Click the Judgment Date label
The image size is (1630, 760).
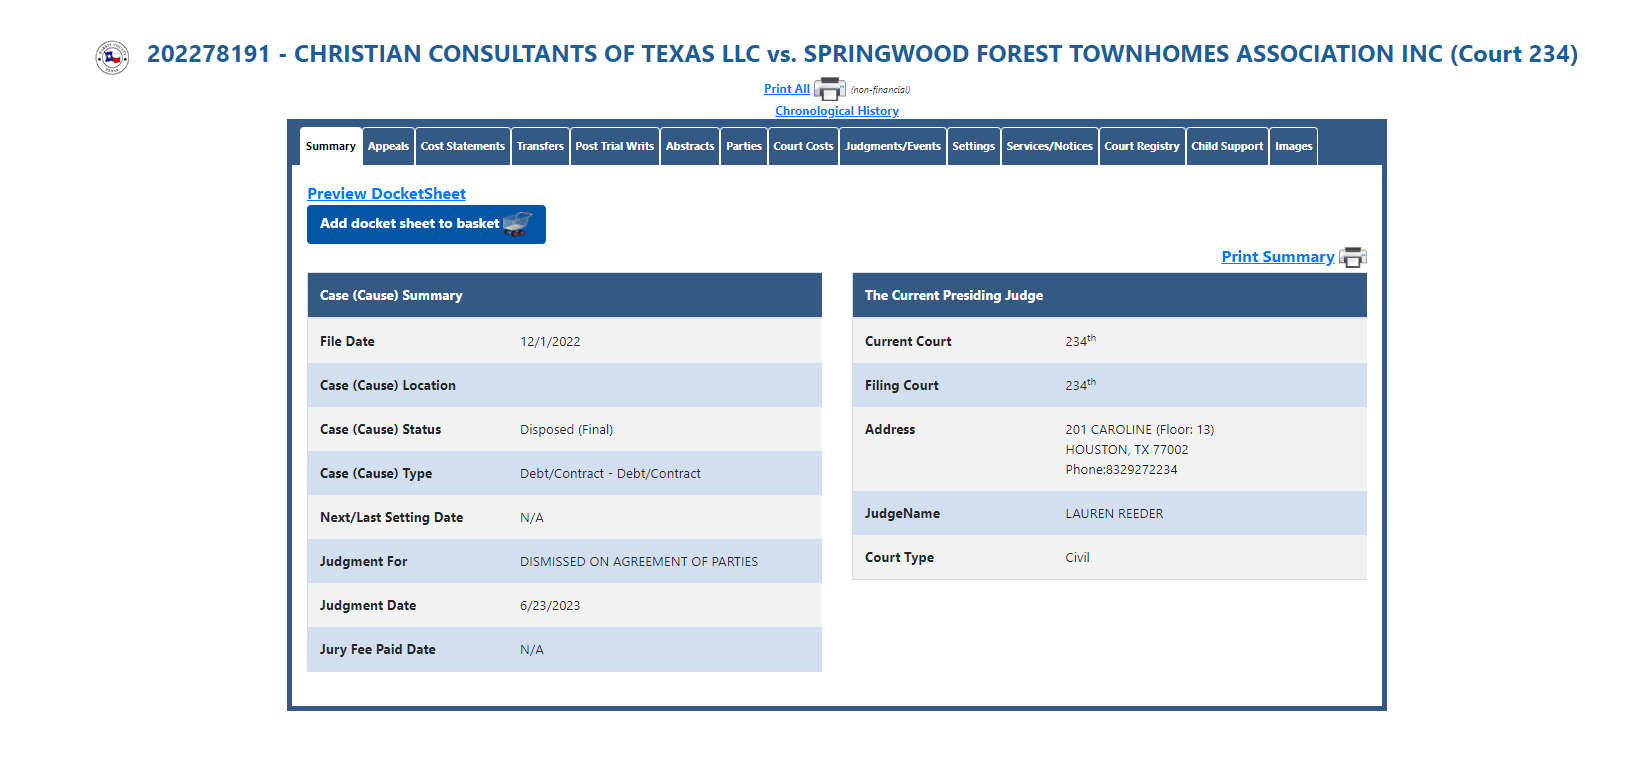pos(368,606)
